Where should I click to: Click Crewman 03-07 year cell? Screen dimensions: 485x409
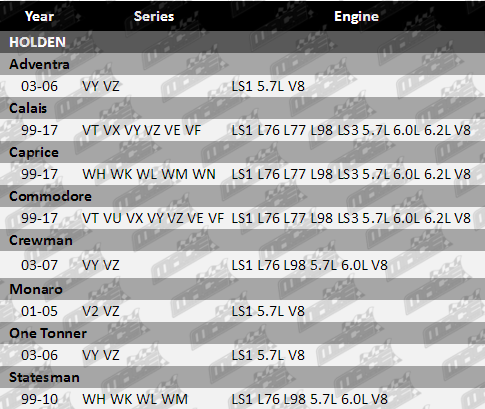coord(39,265)
